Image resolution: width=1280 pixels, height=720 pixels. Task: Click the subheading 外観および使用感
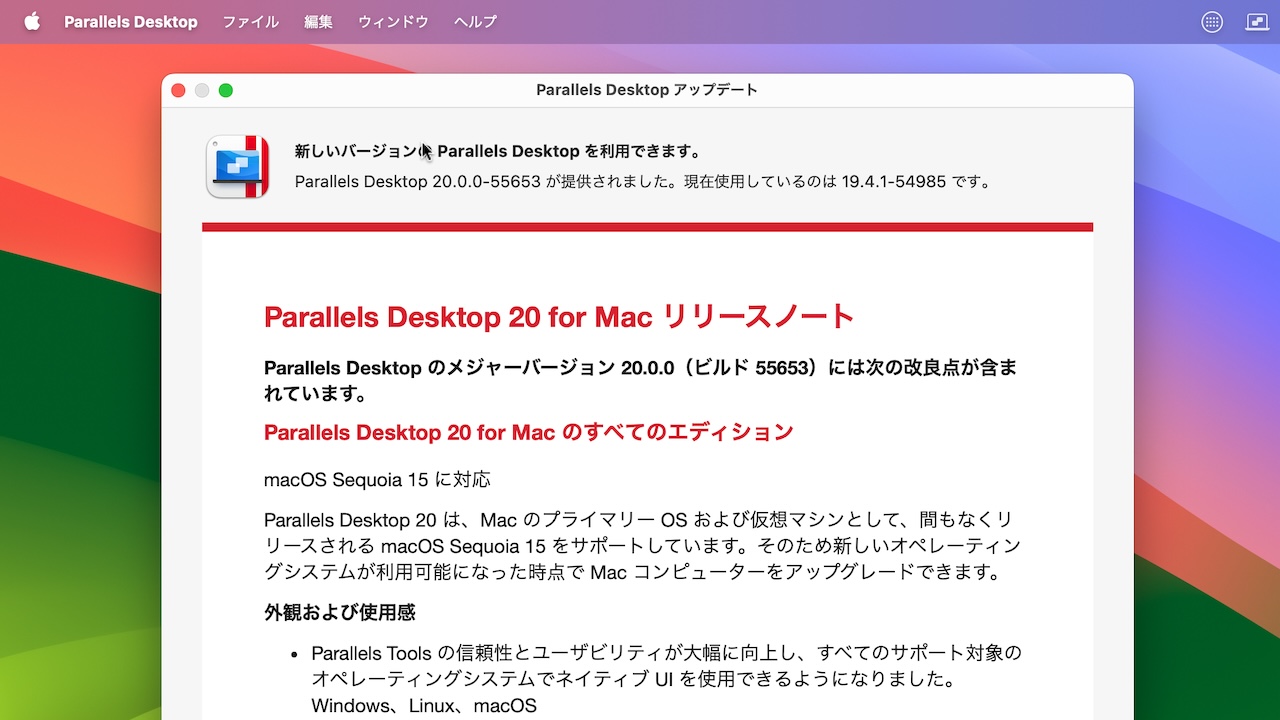(x=340, y=612)
